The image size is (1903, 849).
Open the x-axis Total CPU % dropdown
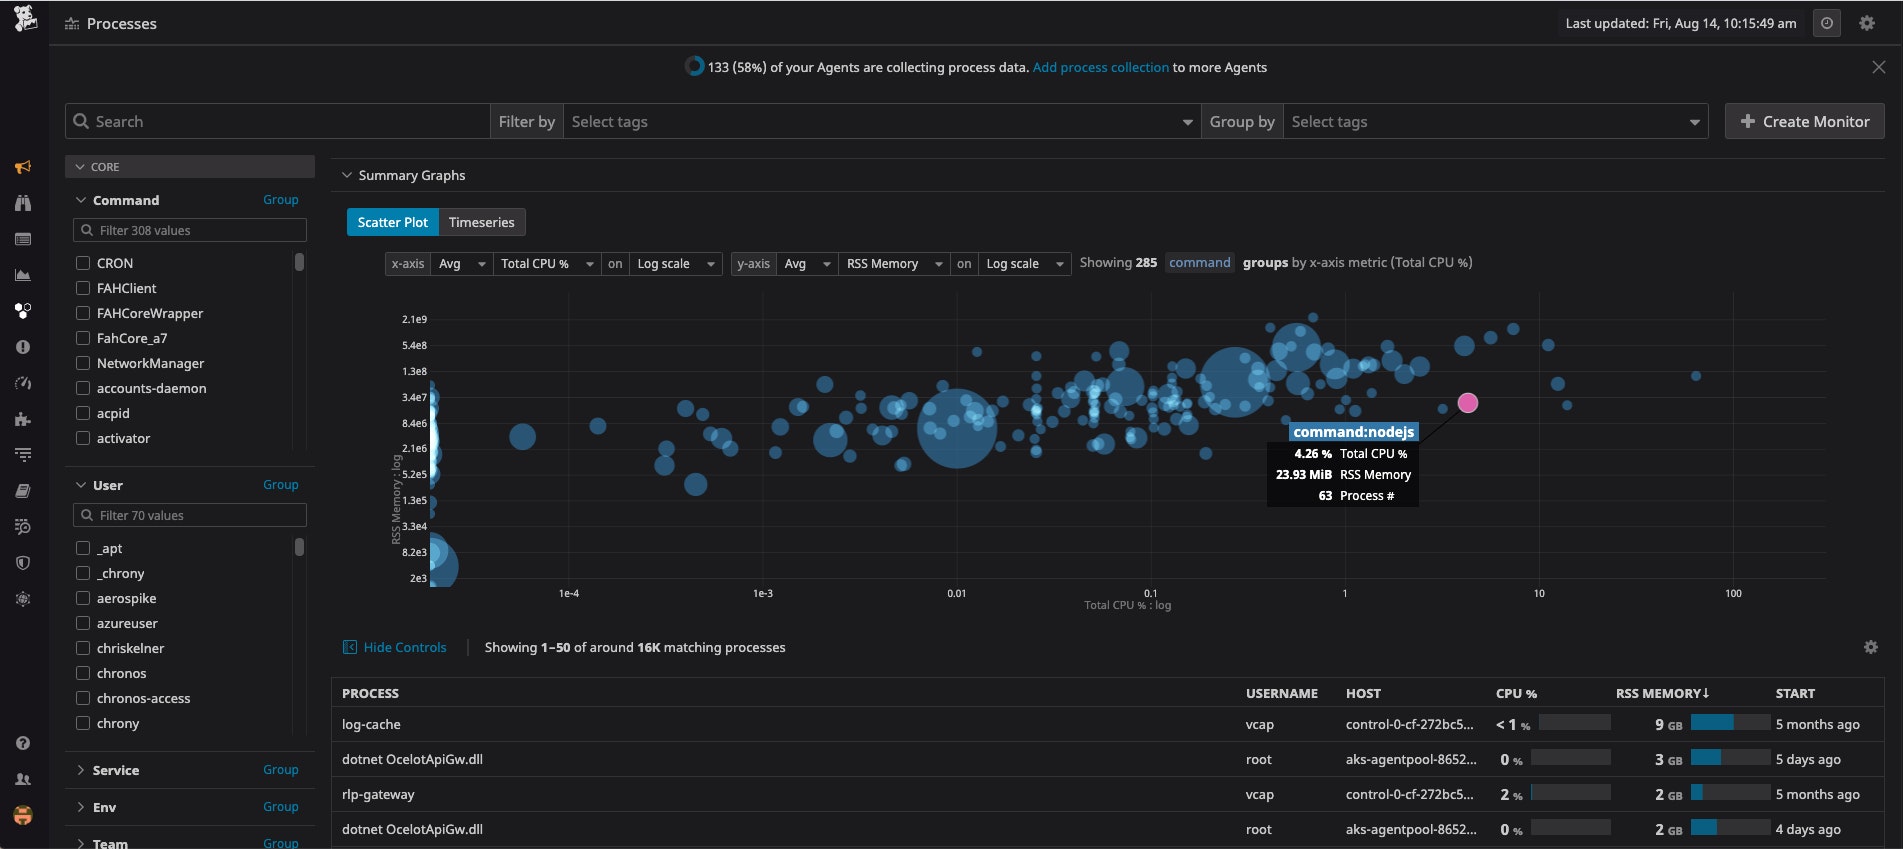coord(547,264)
